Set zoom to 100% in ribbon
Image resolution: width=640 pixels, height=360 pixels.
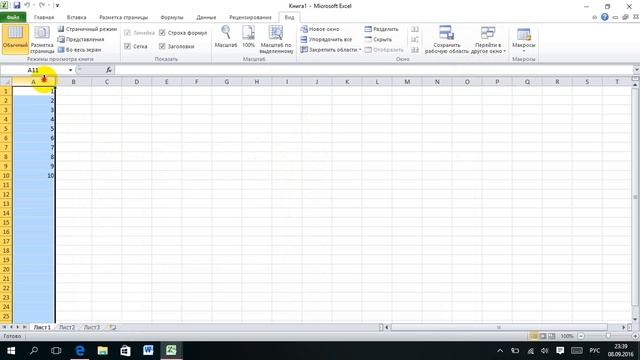point(248,37)
